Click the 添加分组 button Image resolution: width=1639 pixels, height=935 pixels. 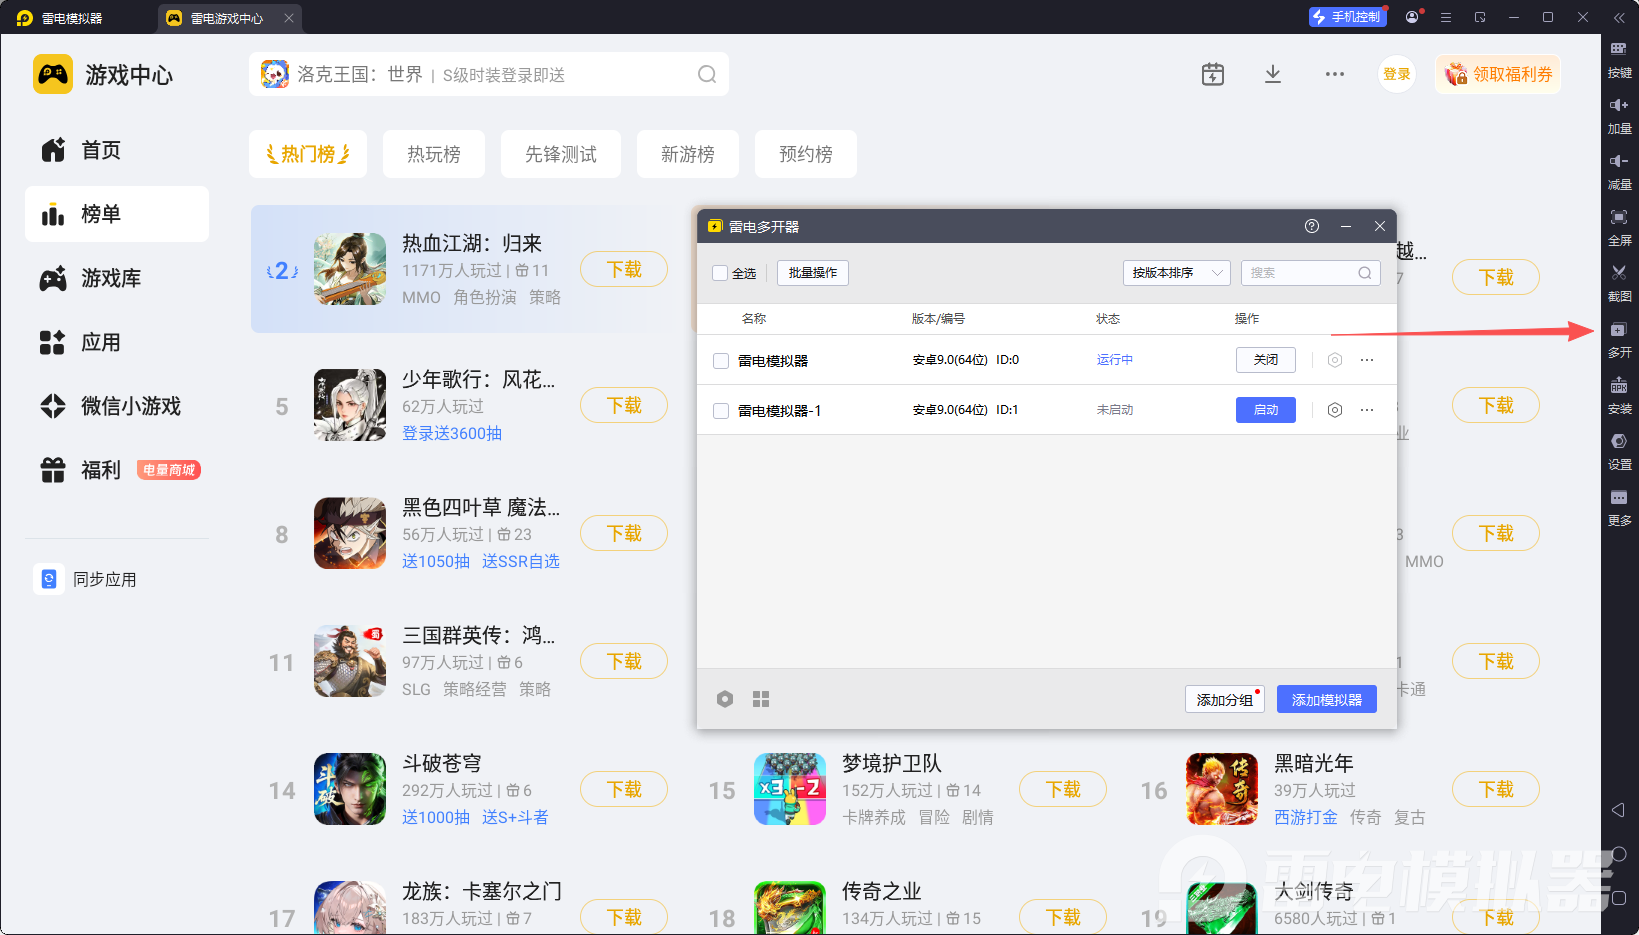1225,699
